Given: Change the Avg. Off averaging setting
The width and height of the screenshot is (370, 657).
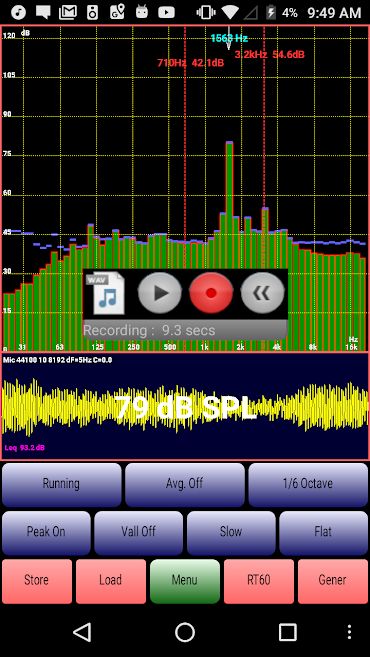Looking at the screenshot, I should pos(185,485).
